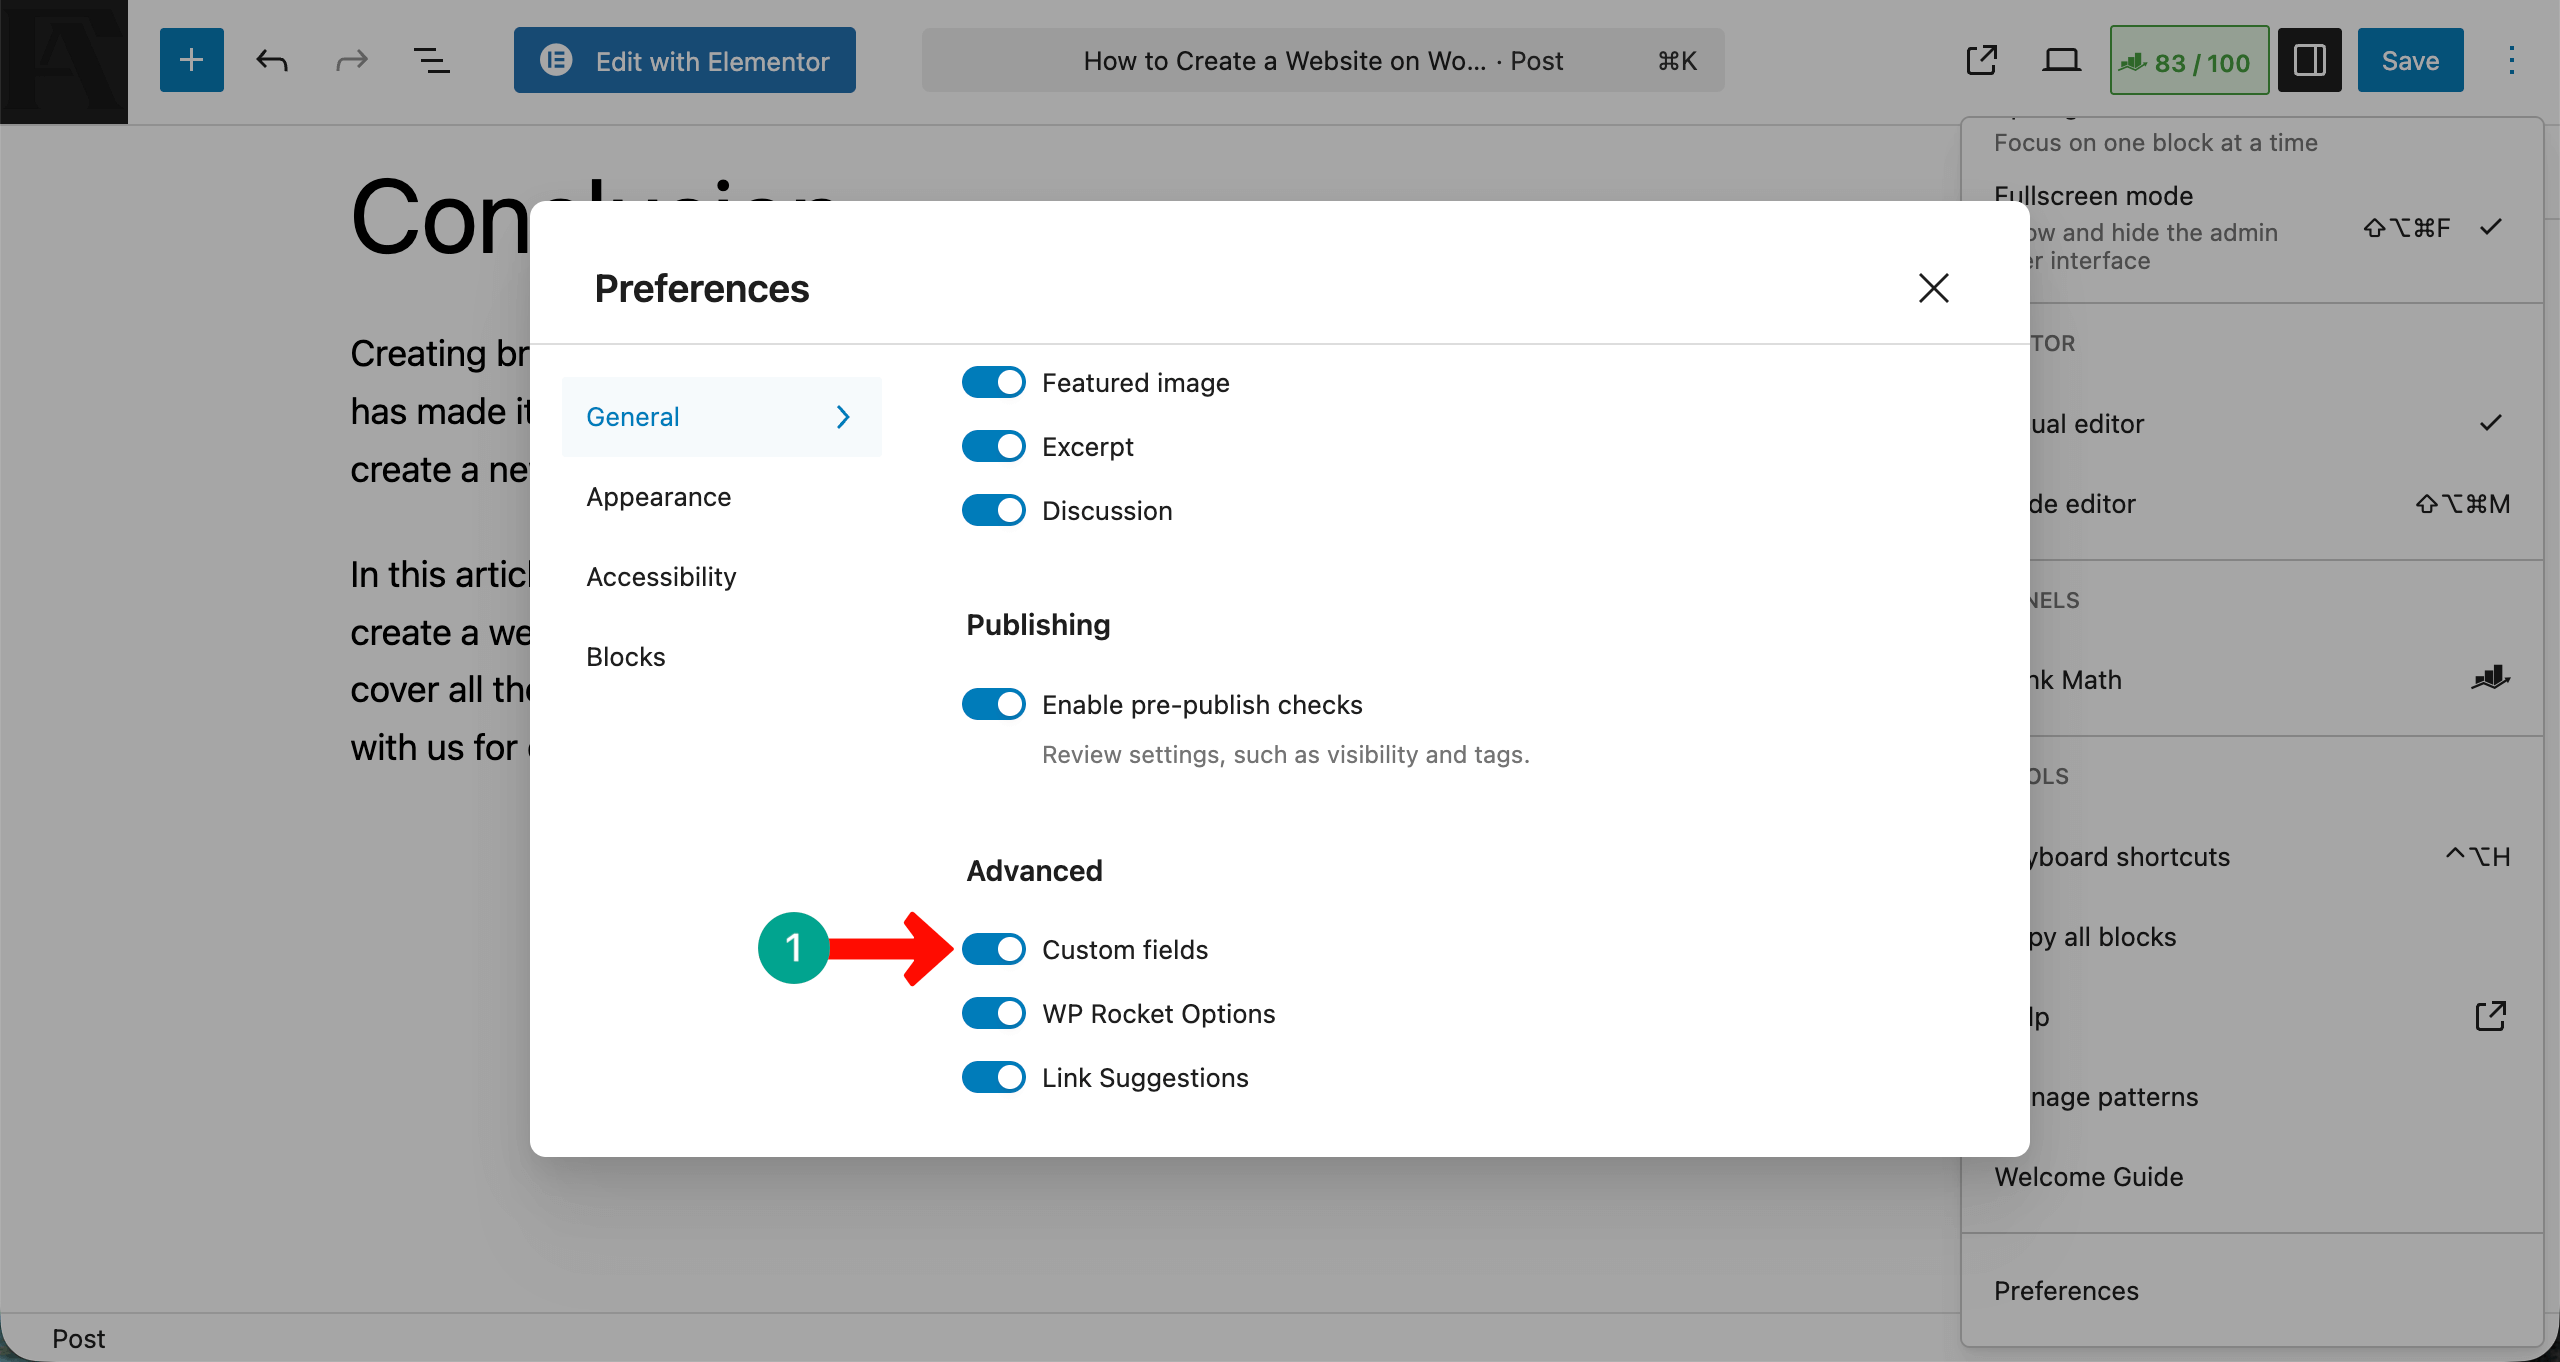Open Preferences from the options menu
This screenshot has height=1362, width=2560.
pos(2065,1290)
